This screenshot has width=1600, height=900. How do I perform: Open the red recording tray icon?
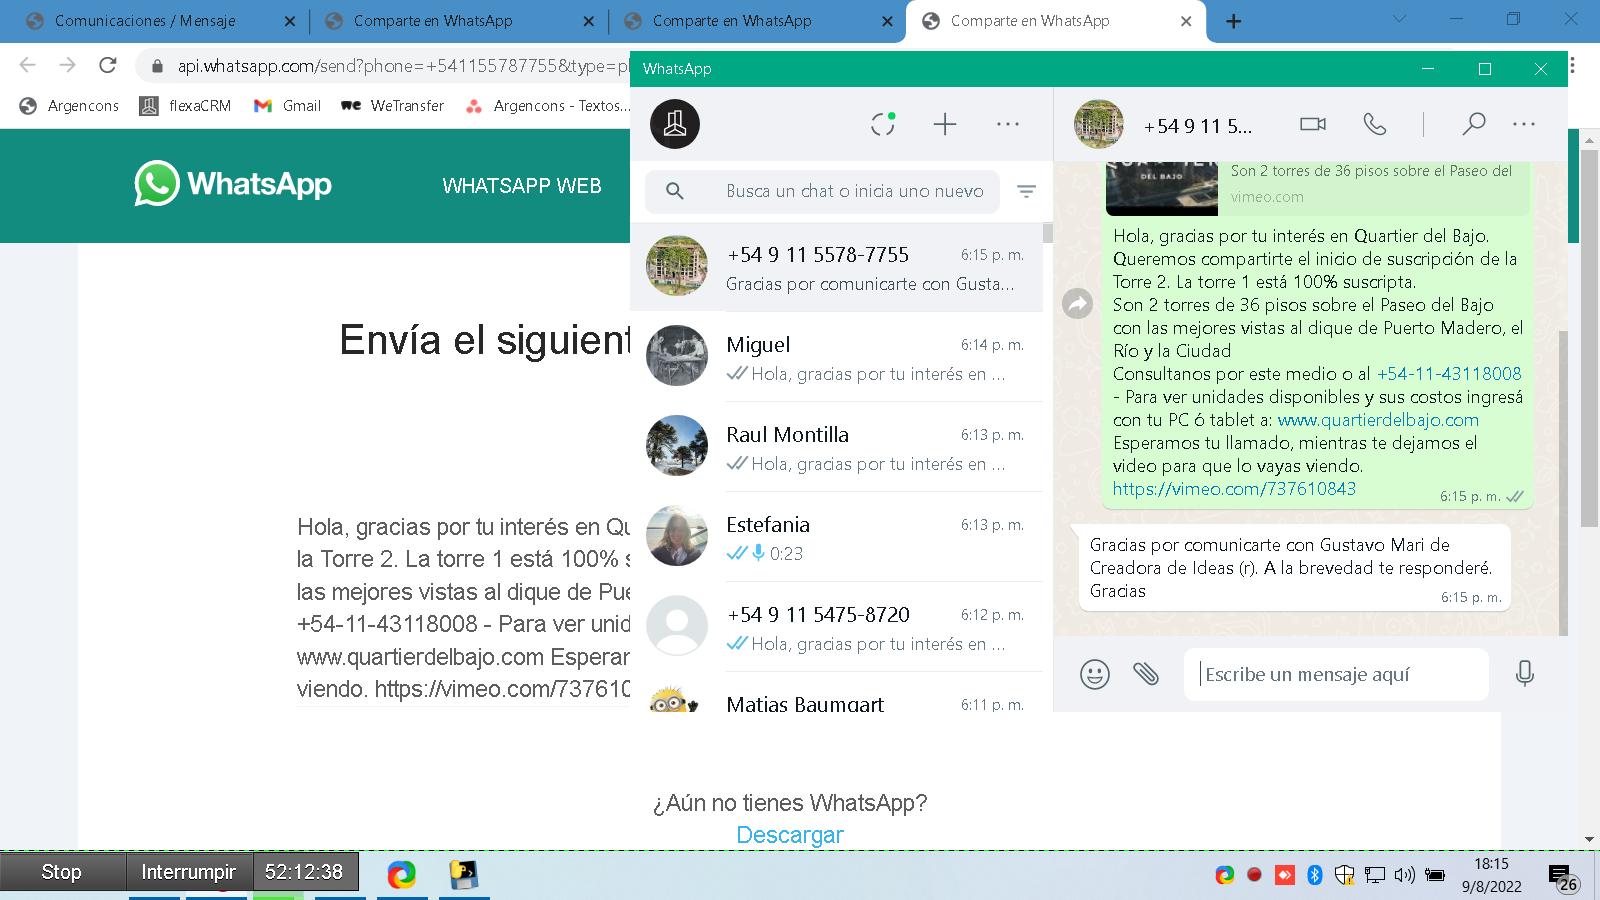pyautogui.click(x=1254, y=875)
